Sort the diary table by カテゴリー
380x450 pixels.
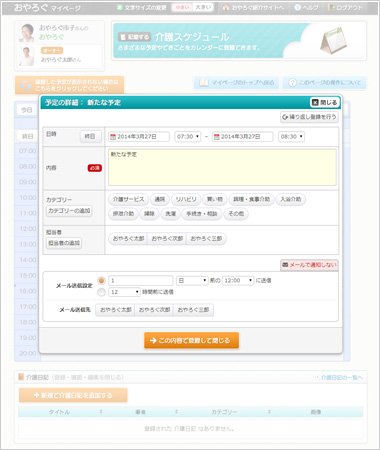(x=224, y=412)
